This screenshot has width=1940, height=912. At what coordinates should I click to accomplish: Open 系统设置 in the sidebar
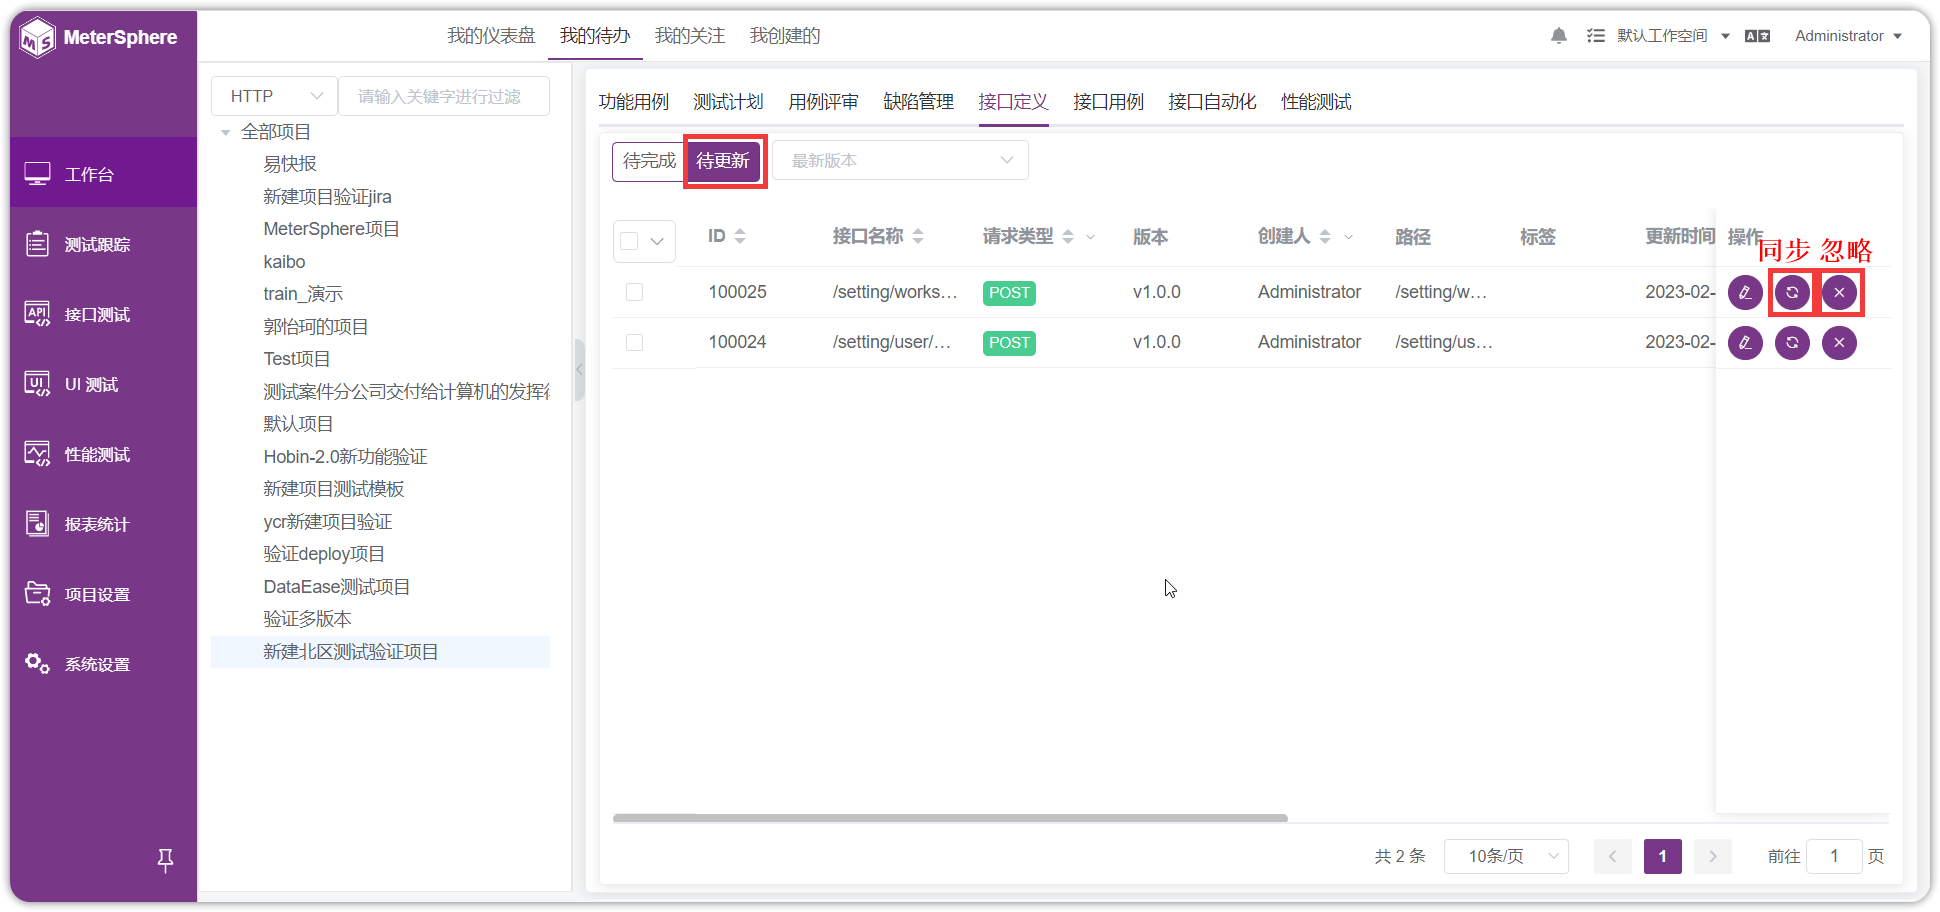[98, 665]
